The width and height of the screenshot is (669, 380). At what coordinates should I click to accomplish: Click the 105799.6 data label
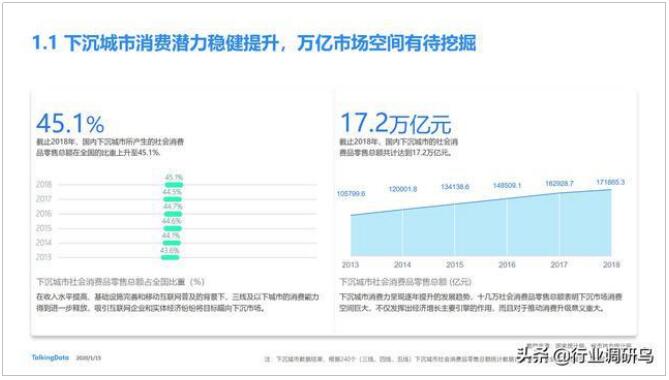[x=351, y=194]
